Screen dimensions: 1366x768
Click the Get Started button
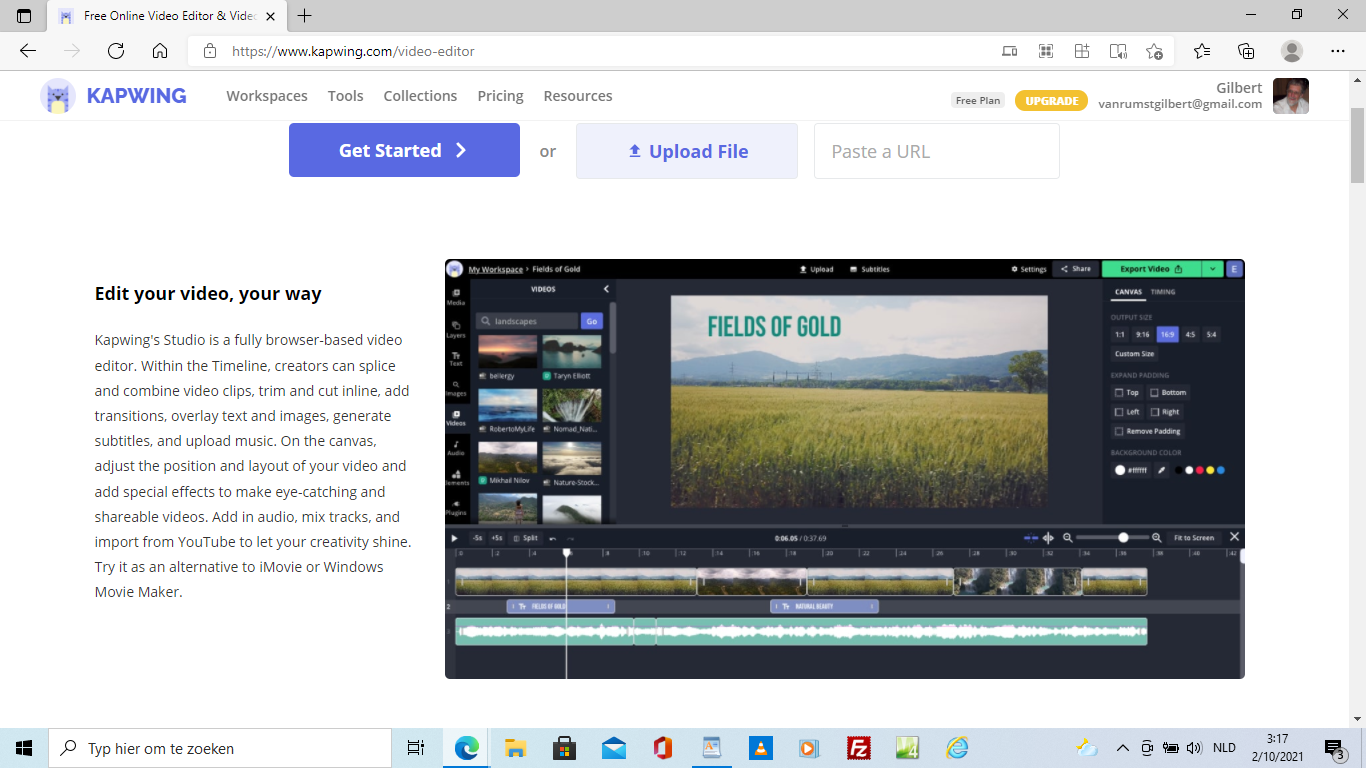click(404, 150)
